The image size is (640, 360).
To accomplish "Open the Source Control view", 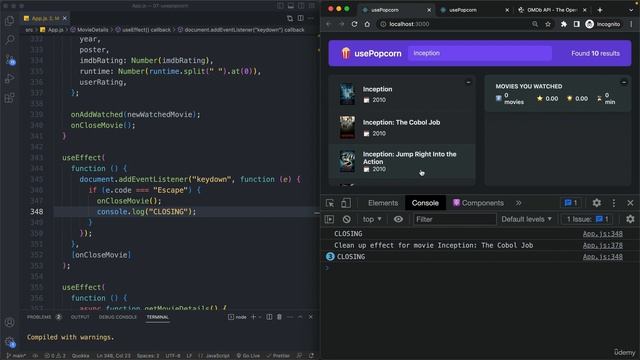I will (x=10, y=60).
